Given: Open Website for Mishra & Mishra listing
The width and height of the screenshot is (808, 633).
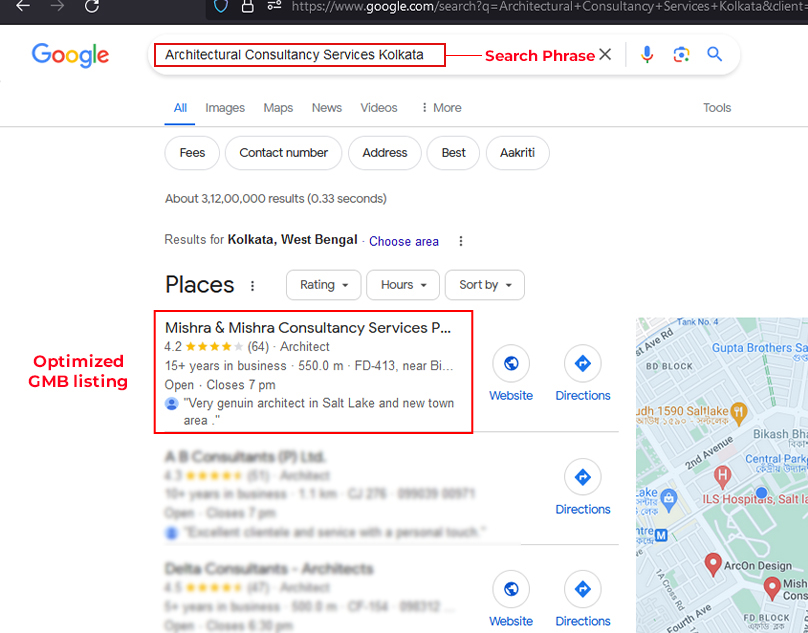Looking at the screenshot, I should [x=511, y=374].
